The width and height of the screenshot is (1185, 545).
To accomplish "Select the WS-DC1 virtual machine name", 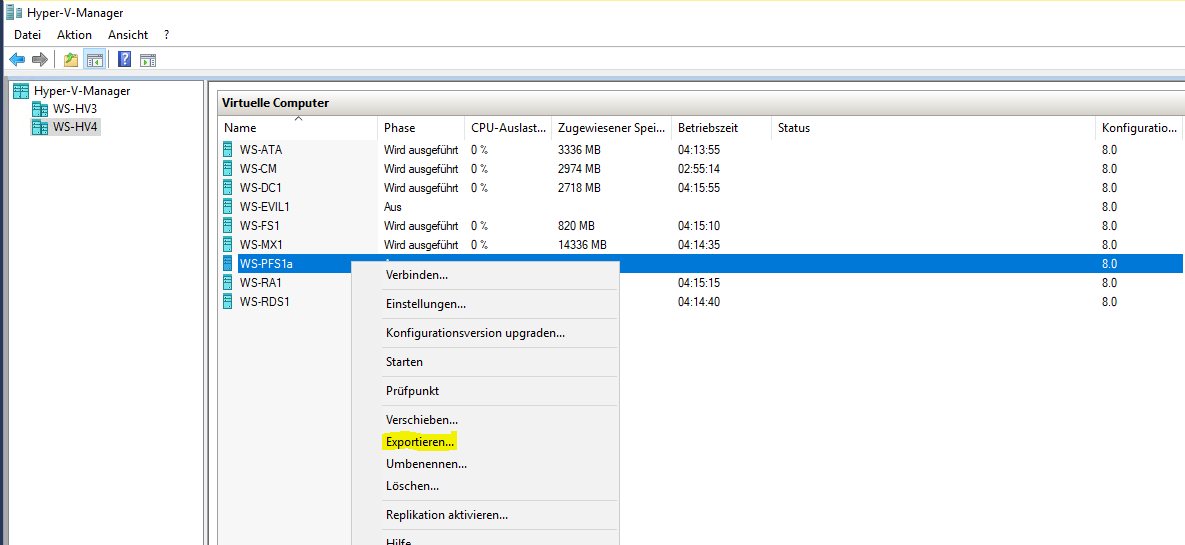I will tap(261, 187).
